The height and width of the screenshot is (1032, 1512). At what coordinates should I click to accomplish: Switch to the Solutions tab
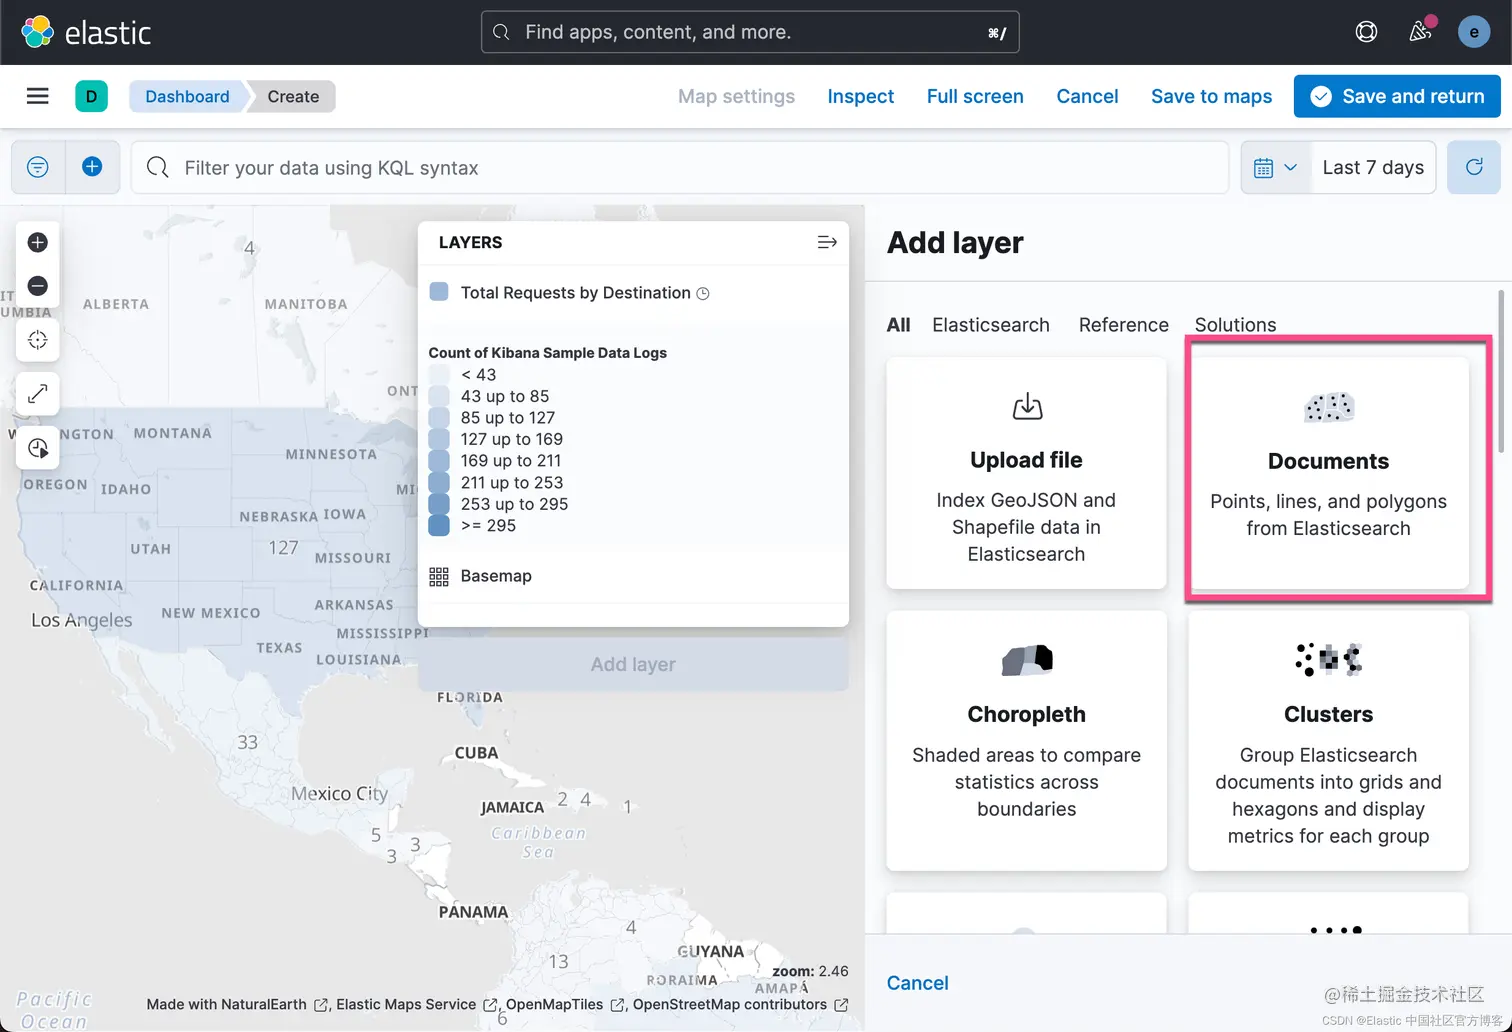(1235, 325)
